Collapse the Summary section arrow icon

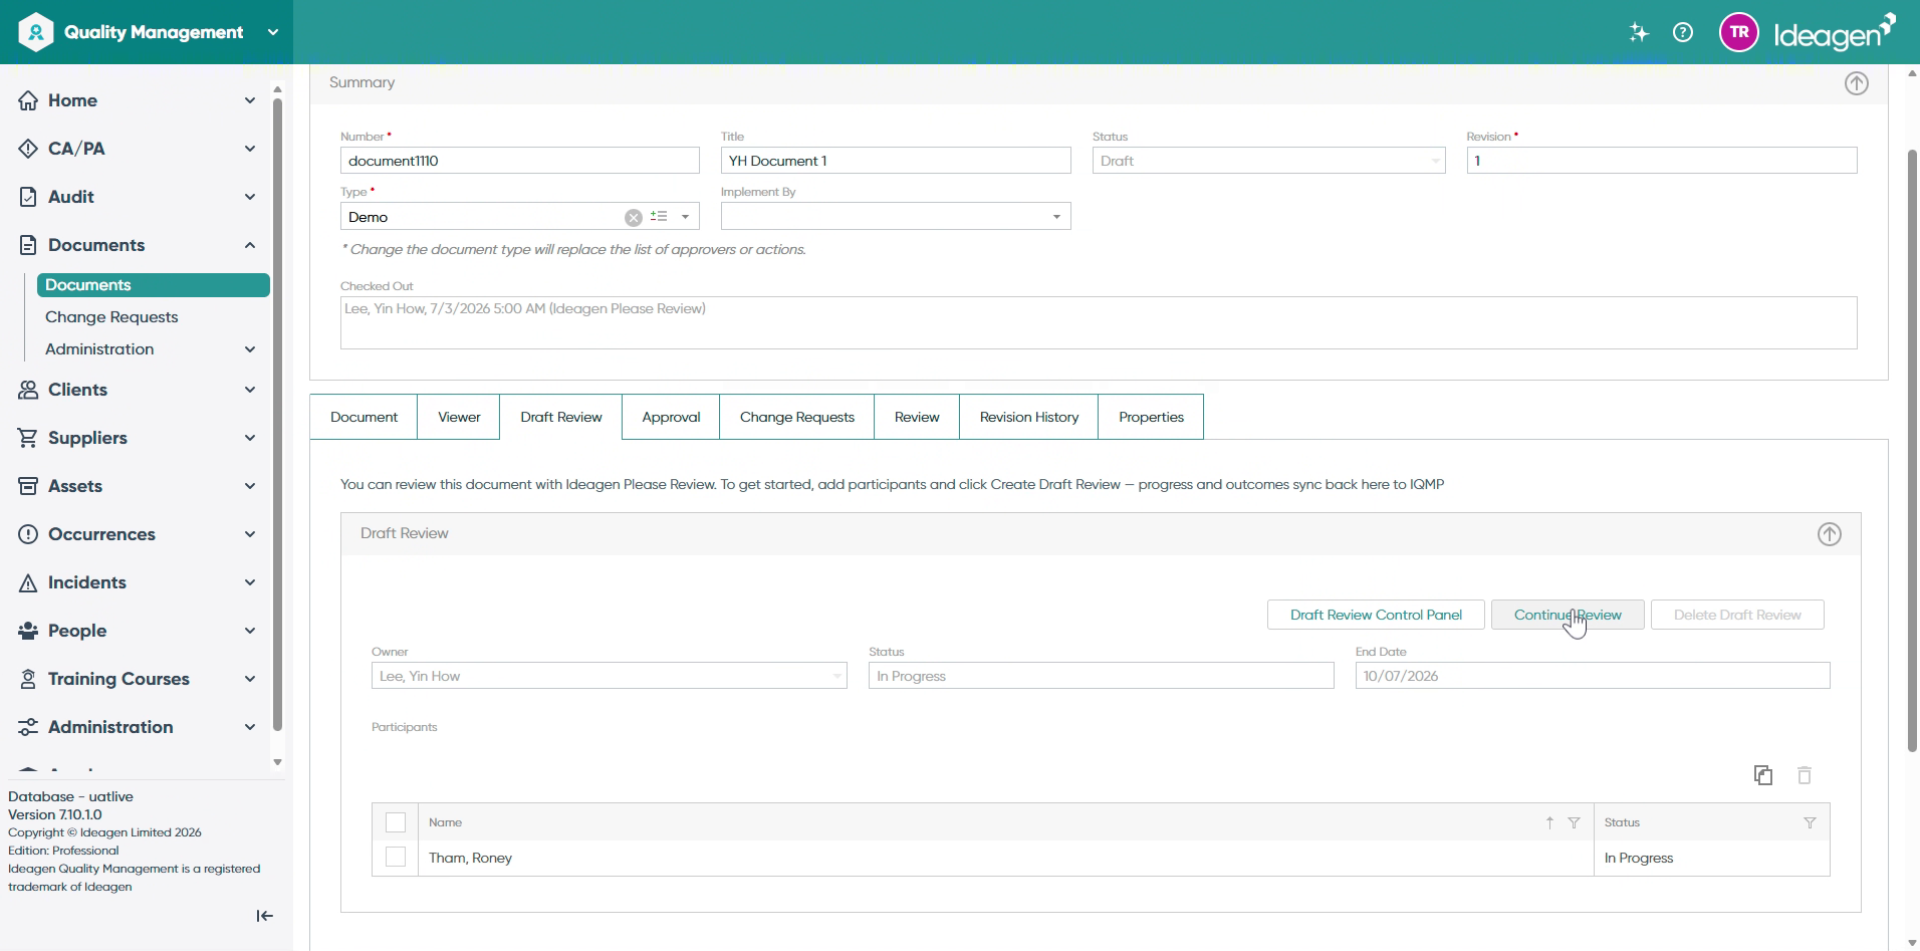tap(1856, 83)
